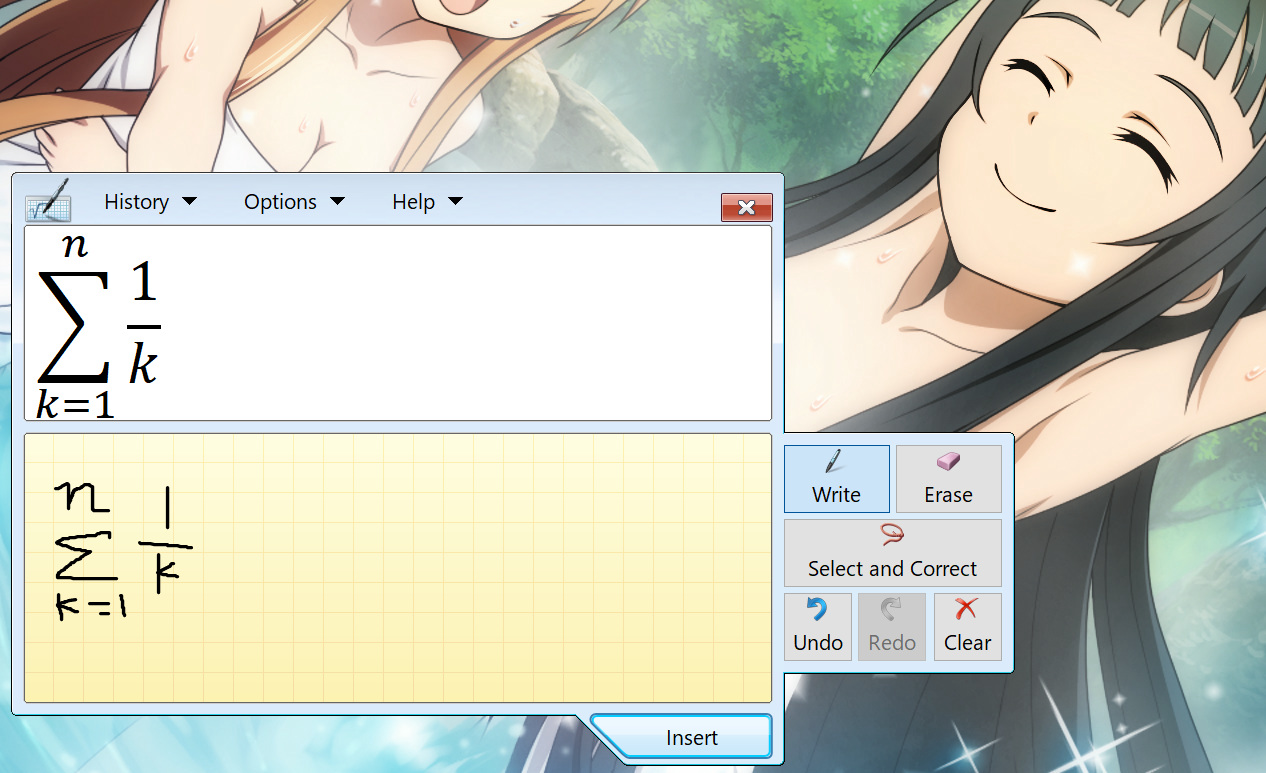Open the Help menu
The width and height of the screenshot is (1266, 773).
[427, 202]
